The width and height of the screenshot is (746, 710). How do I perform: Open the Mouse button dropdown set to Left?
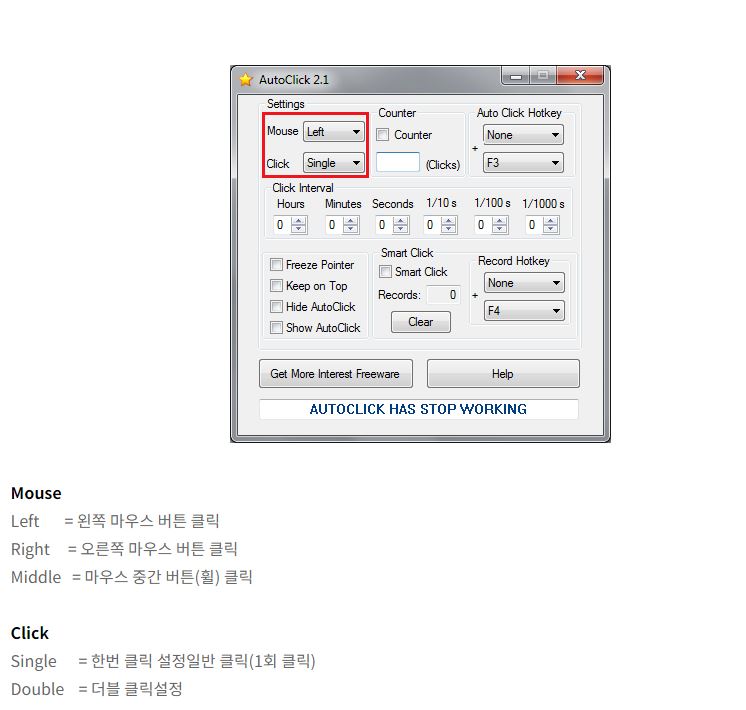(334, 132)
